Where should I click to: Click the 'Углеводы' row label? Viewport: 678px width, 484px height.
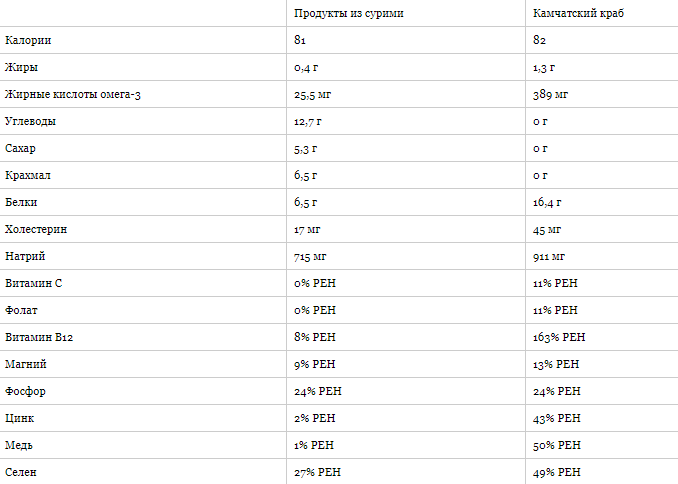pos(30,122)
